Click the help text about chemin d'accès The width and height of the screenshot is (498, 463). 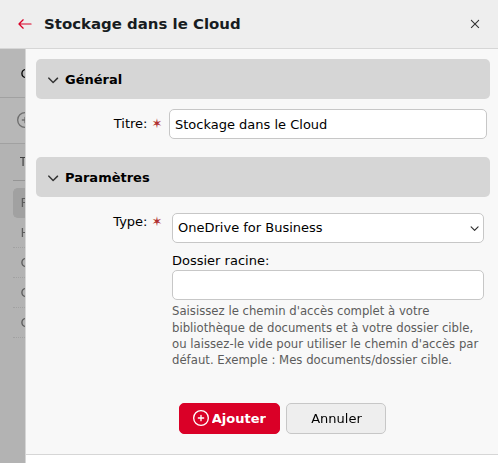coord(325,335)
